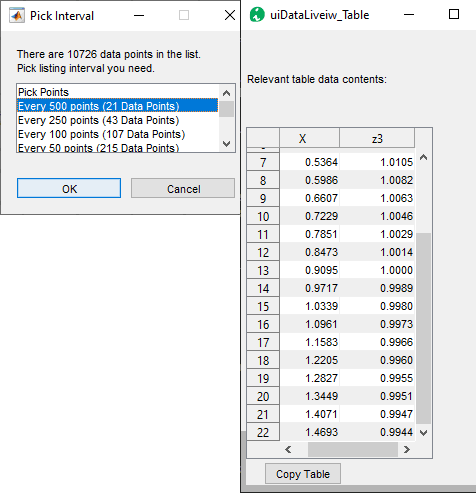Click the X column header
The image size is (476, 494).
(x=309, y=138)
